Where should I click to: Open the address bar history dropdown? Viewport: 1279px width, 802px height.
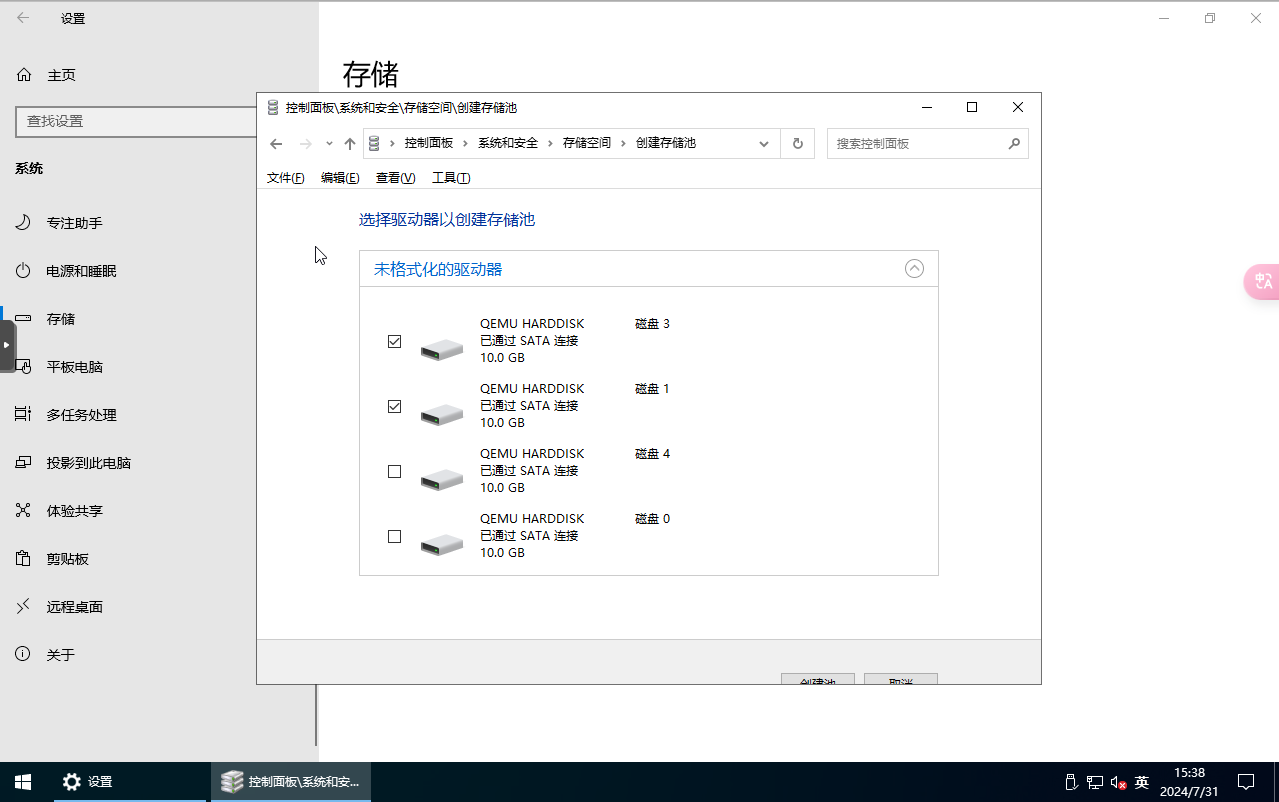[x=764, y=144]
